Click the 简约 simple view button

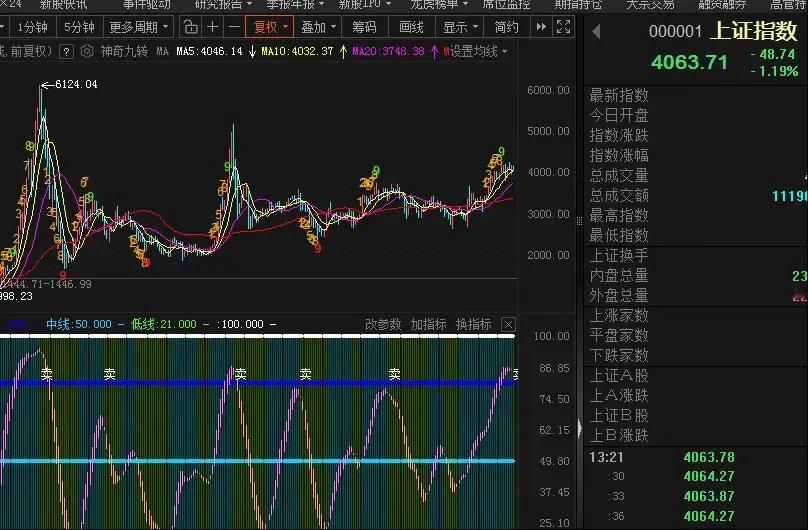coord(507,27)
